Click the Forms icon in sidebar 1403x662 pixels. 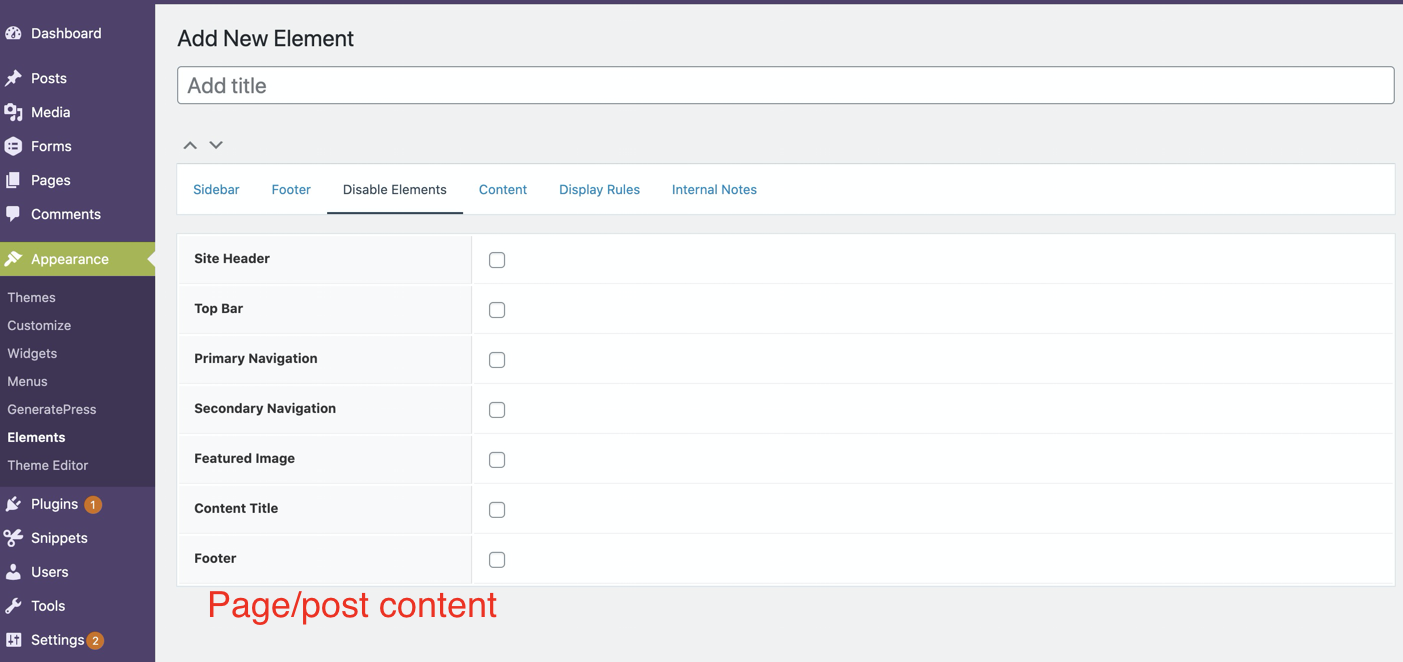(x=14, y=146)
